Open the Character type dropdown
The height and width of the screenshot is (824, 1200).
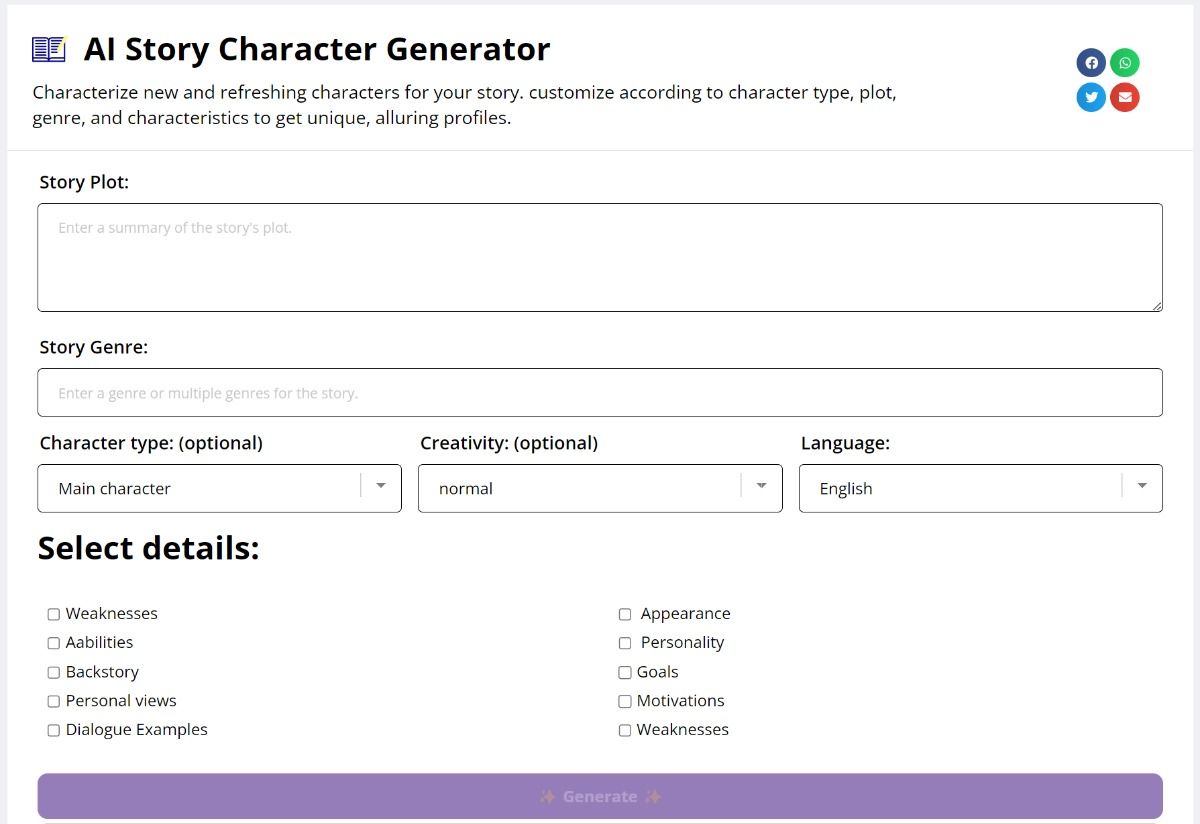click(380, 488)
